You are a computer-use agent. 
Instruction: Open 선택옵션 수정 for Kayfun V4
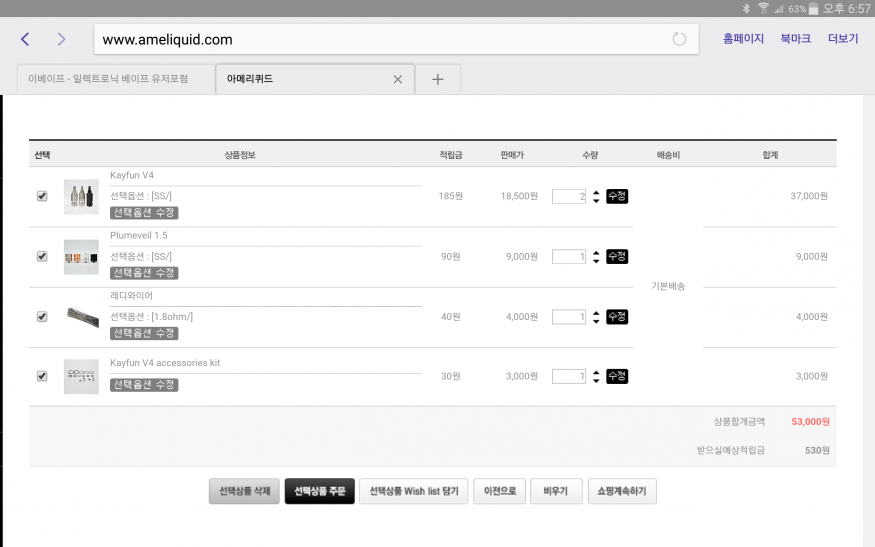[144, 213]
